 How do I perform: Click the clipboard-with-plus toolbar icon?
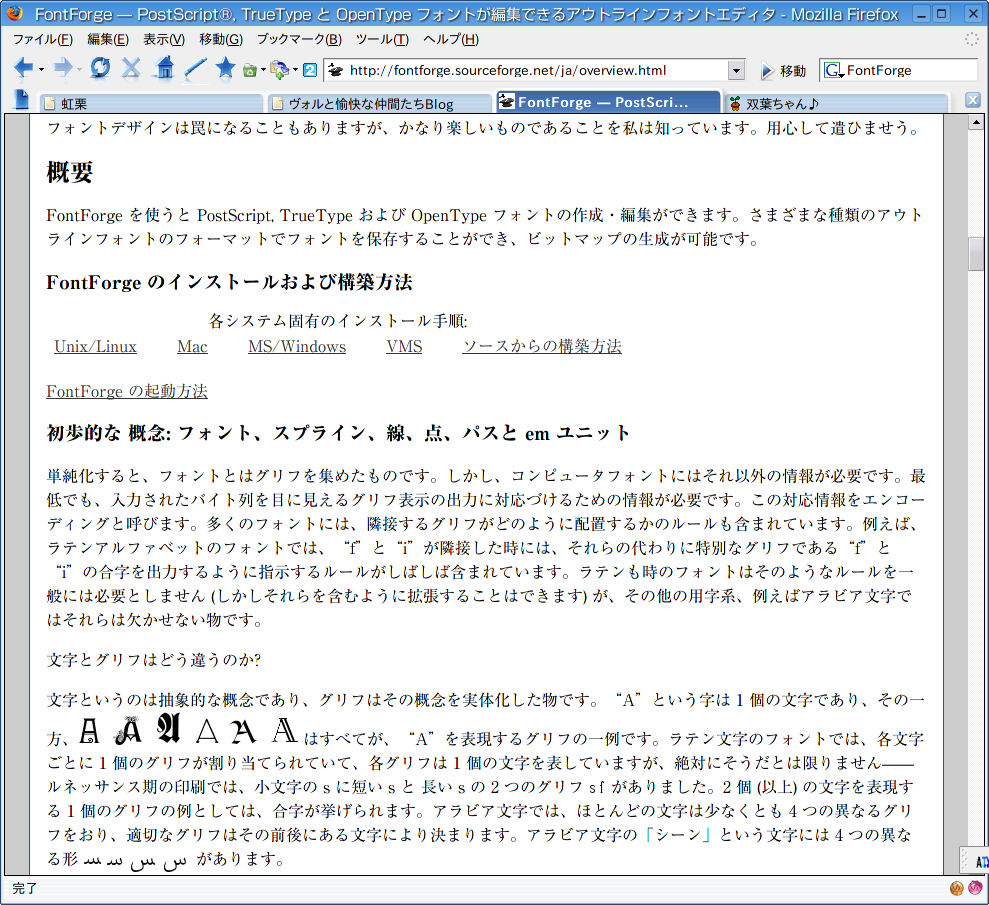[279, 70]
